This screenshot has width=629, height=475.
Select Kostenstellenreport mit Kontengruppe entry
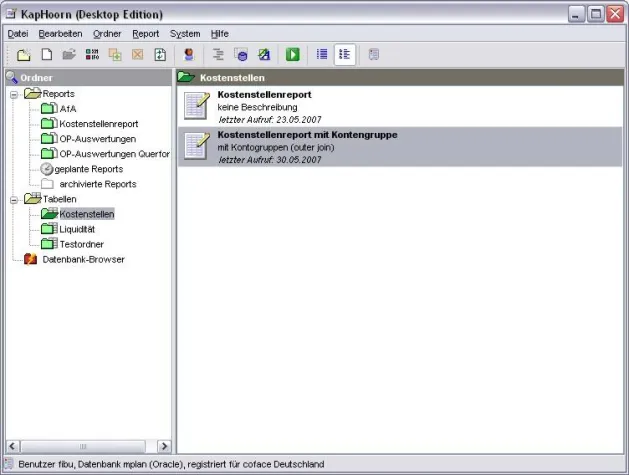(x=307, y=134)
